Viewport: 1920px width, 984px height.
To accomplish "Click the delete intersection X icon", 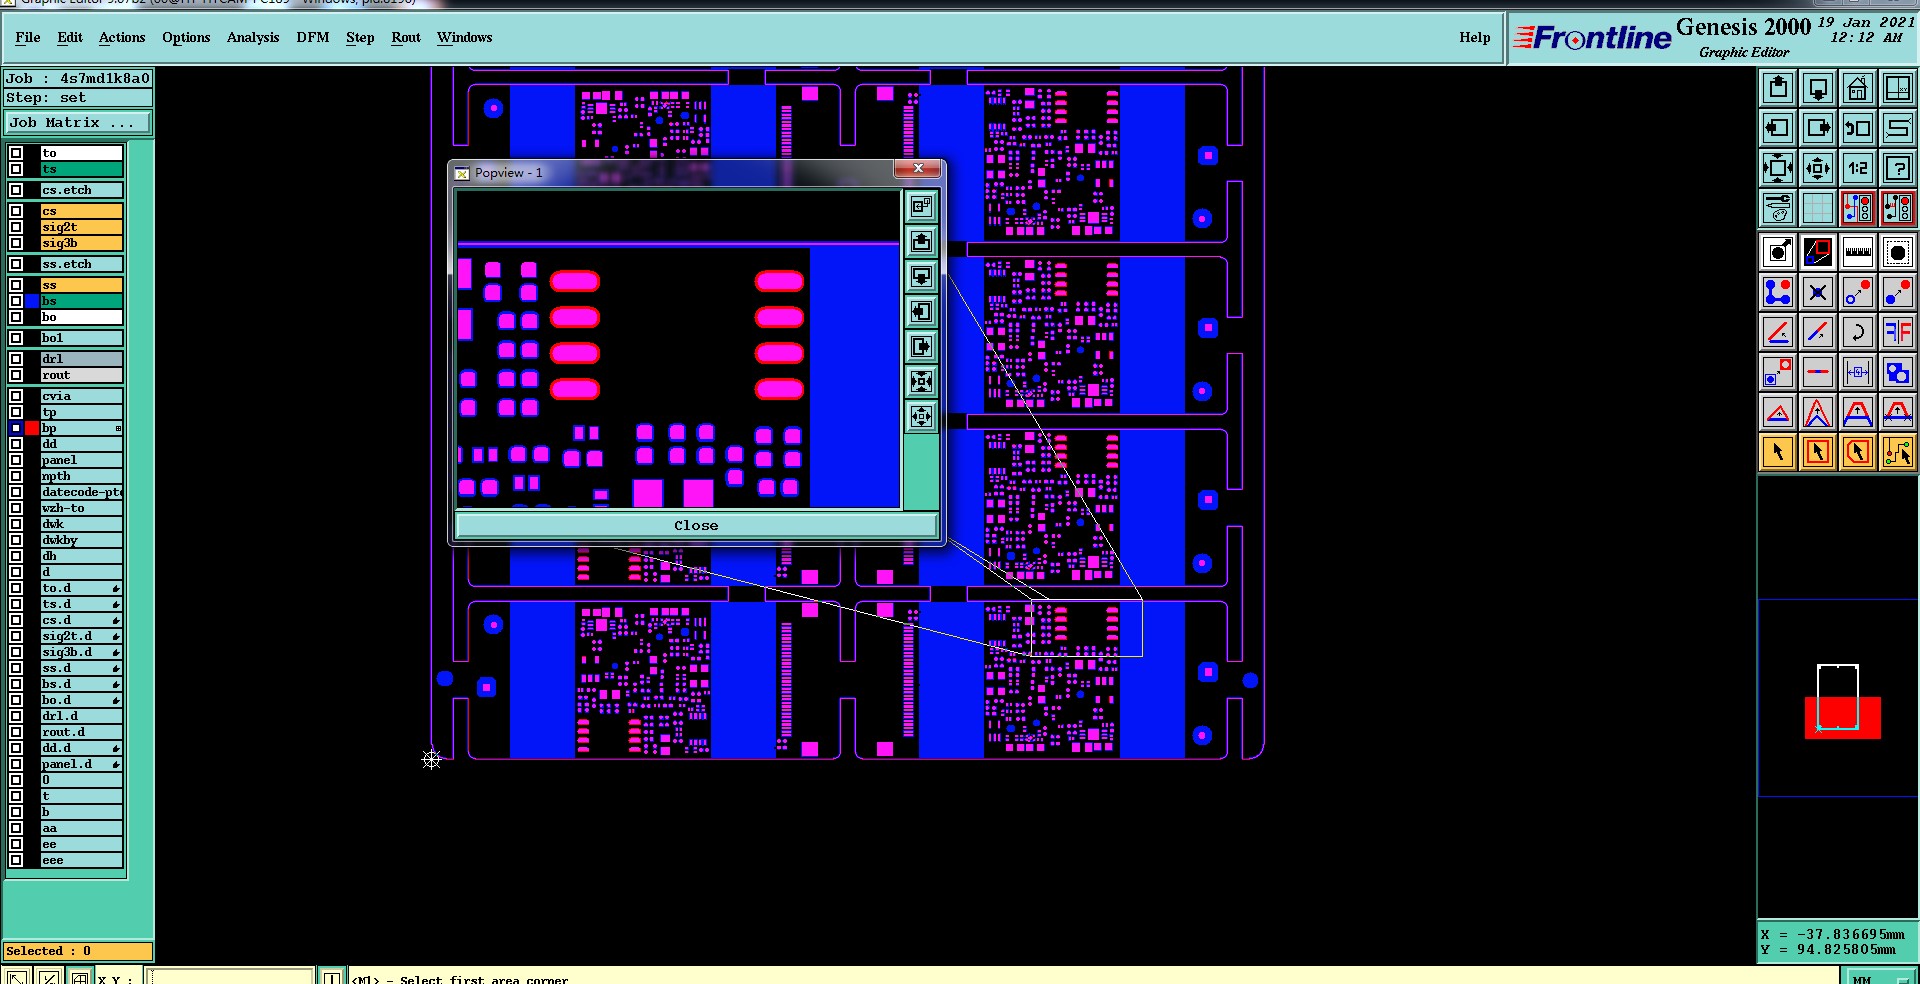I will [x=1818, y=292].
